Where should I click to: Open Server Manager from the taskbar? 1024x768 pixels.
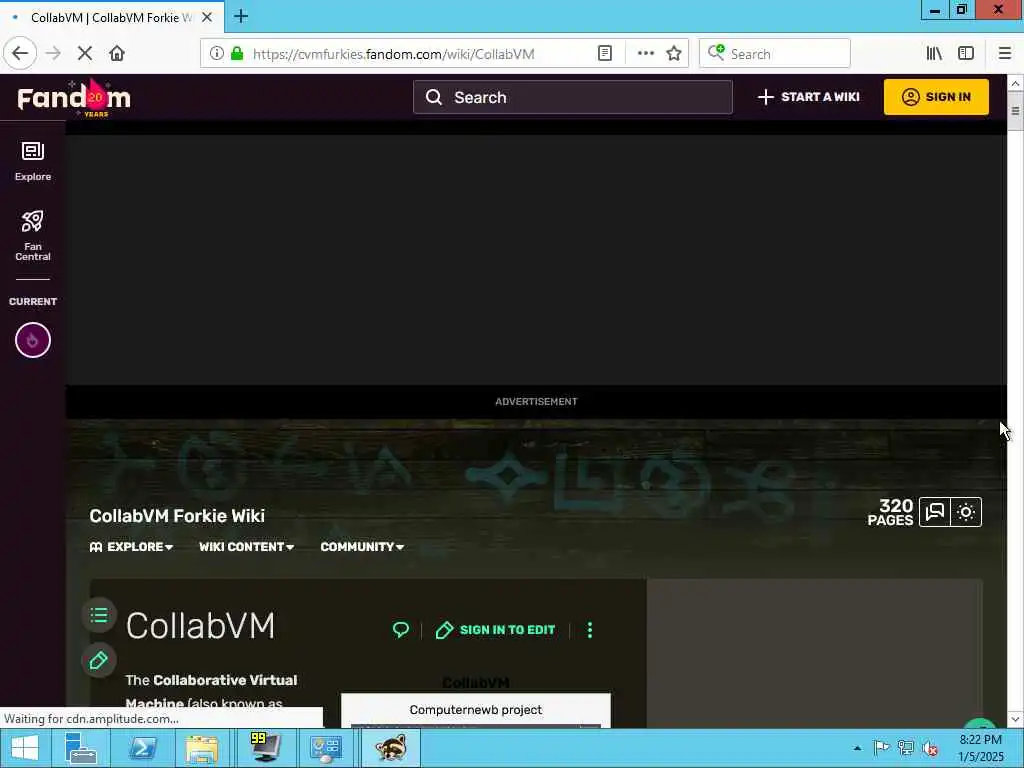click(x=80, y=748)
